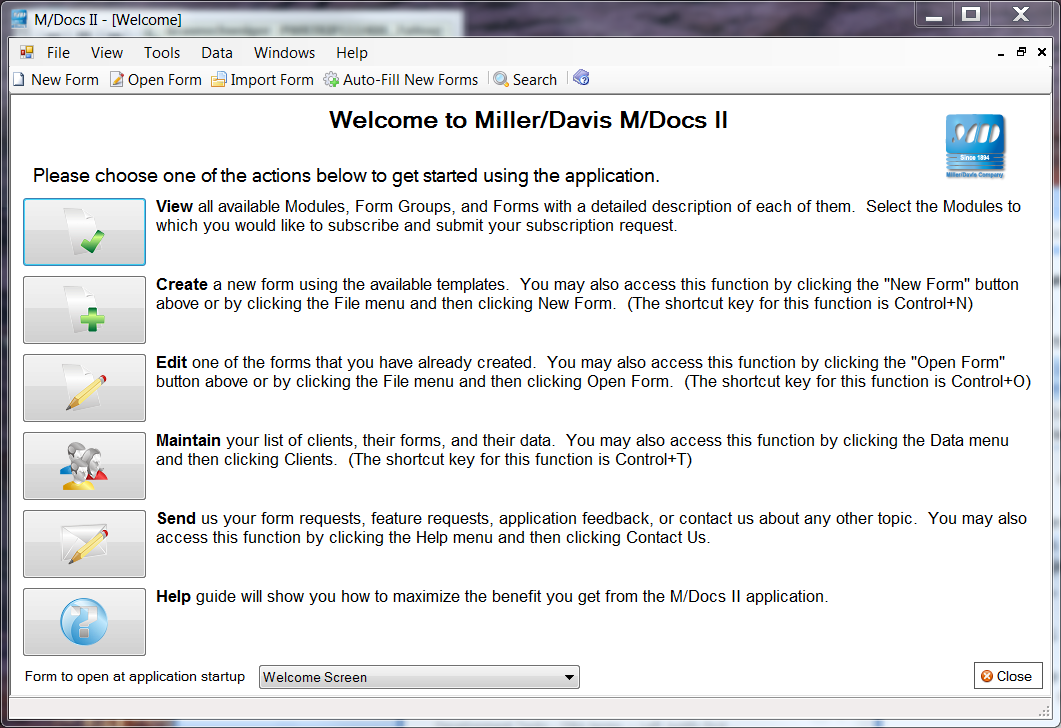Viewport: 1061px width, 728px height.
Task: Click Search in the toolbar
Action: 525,79
